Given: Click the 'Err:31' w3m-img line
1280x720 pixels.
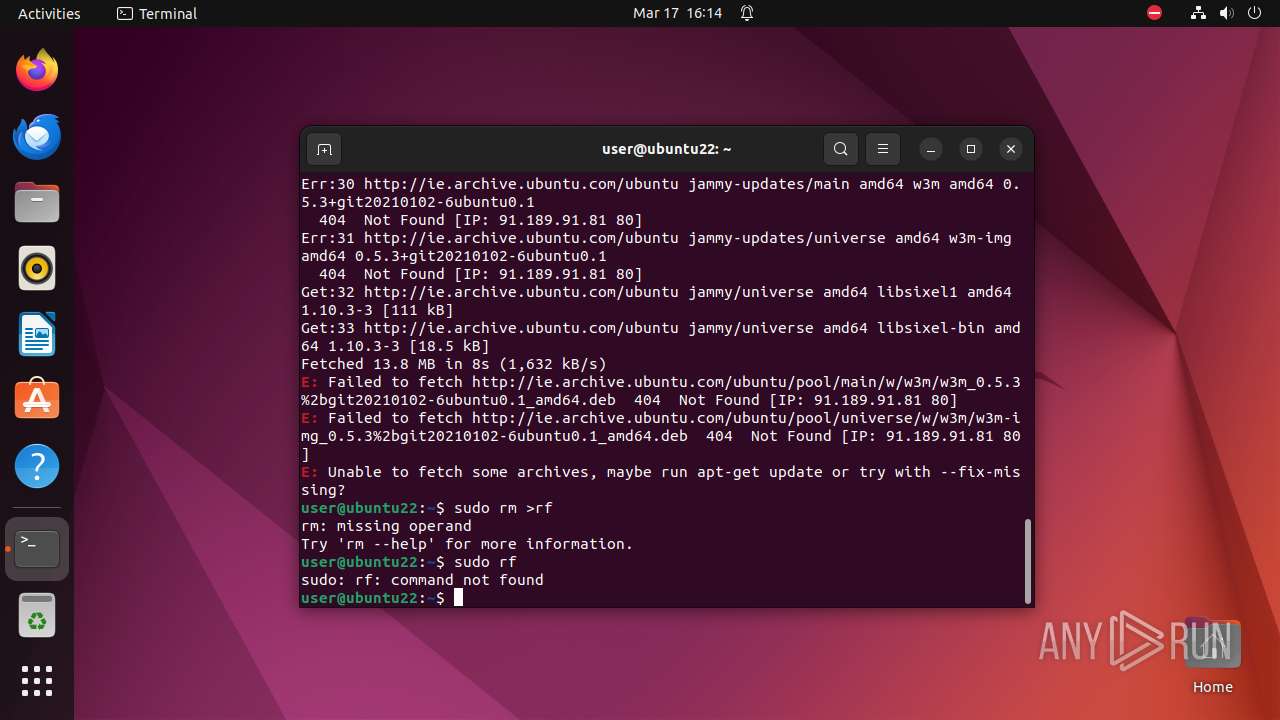Looking at the screenshot, I should tap(656, 247).
